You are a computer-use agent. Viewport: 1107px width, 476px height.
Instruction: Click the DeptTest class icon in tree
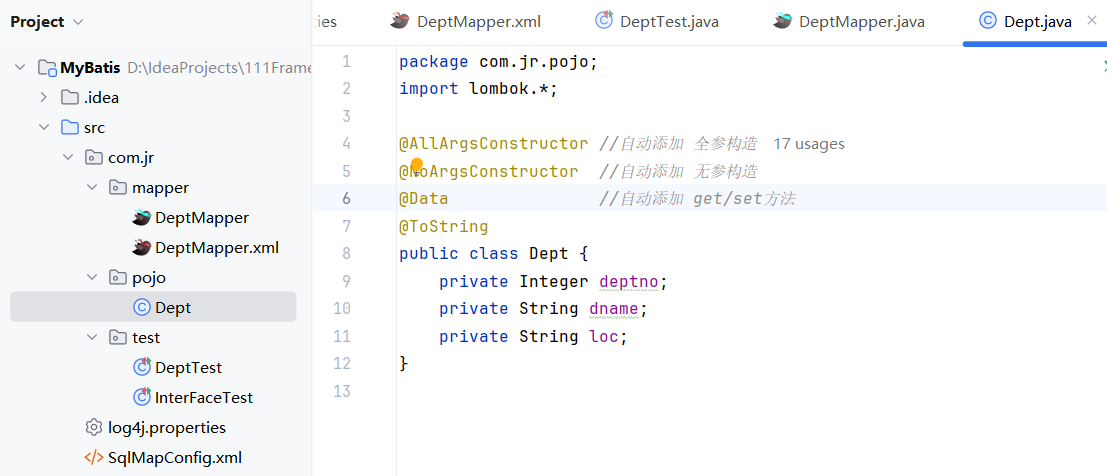[142, 367]
